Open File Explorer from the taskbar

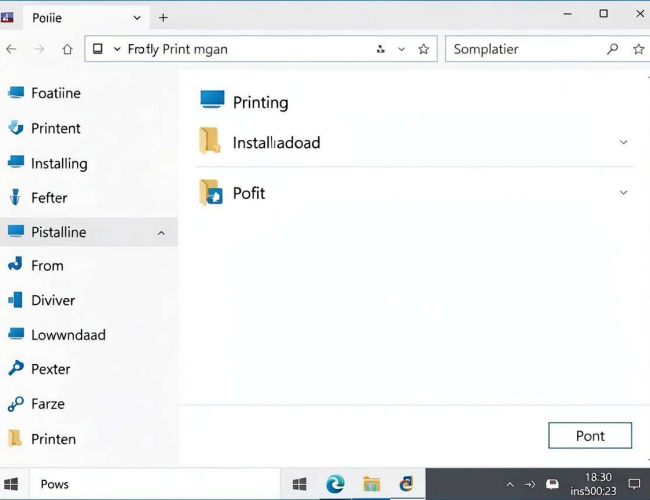(371, 484)
